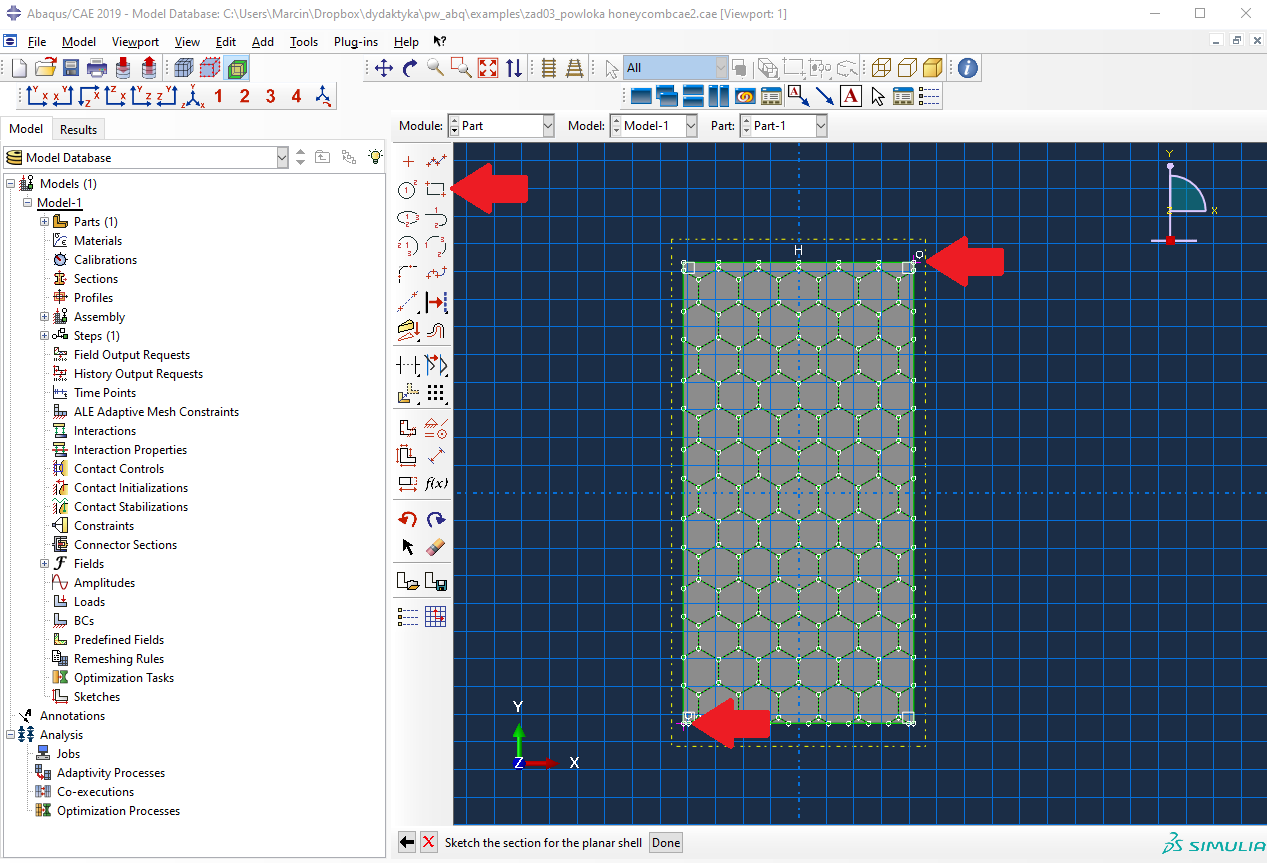Screen dimensions: 1267x863
Task: Open the Plug-ins menu
Action: tap(355, 42)
